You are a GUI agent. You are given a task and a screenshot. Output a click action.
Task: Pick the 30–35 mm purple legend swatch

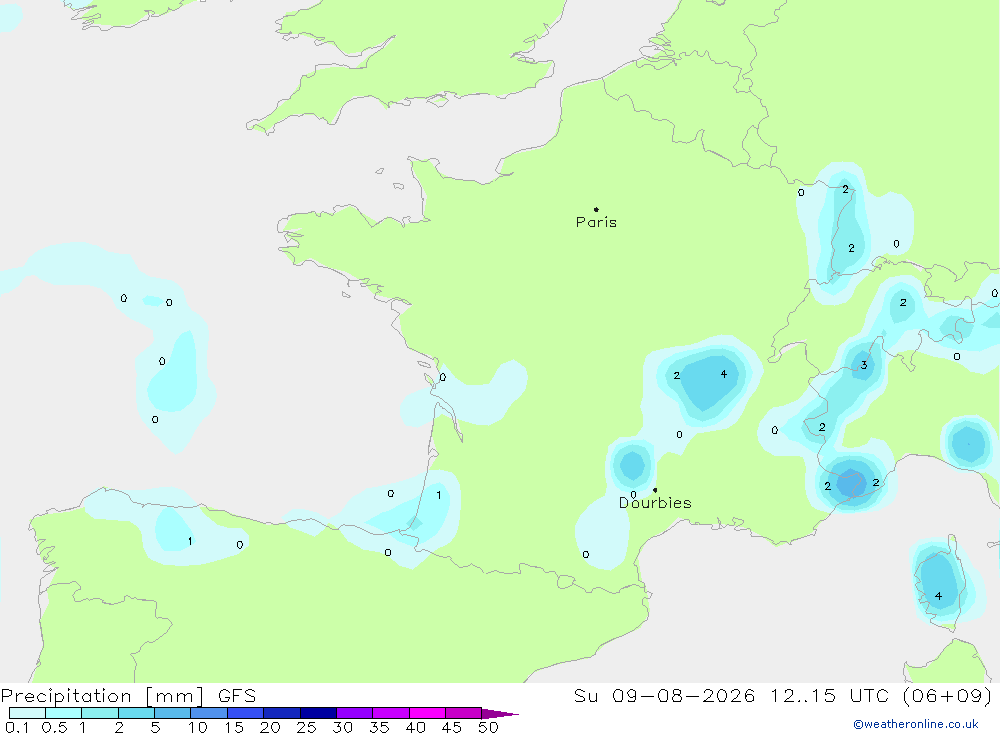coord(354,713)
